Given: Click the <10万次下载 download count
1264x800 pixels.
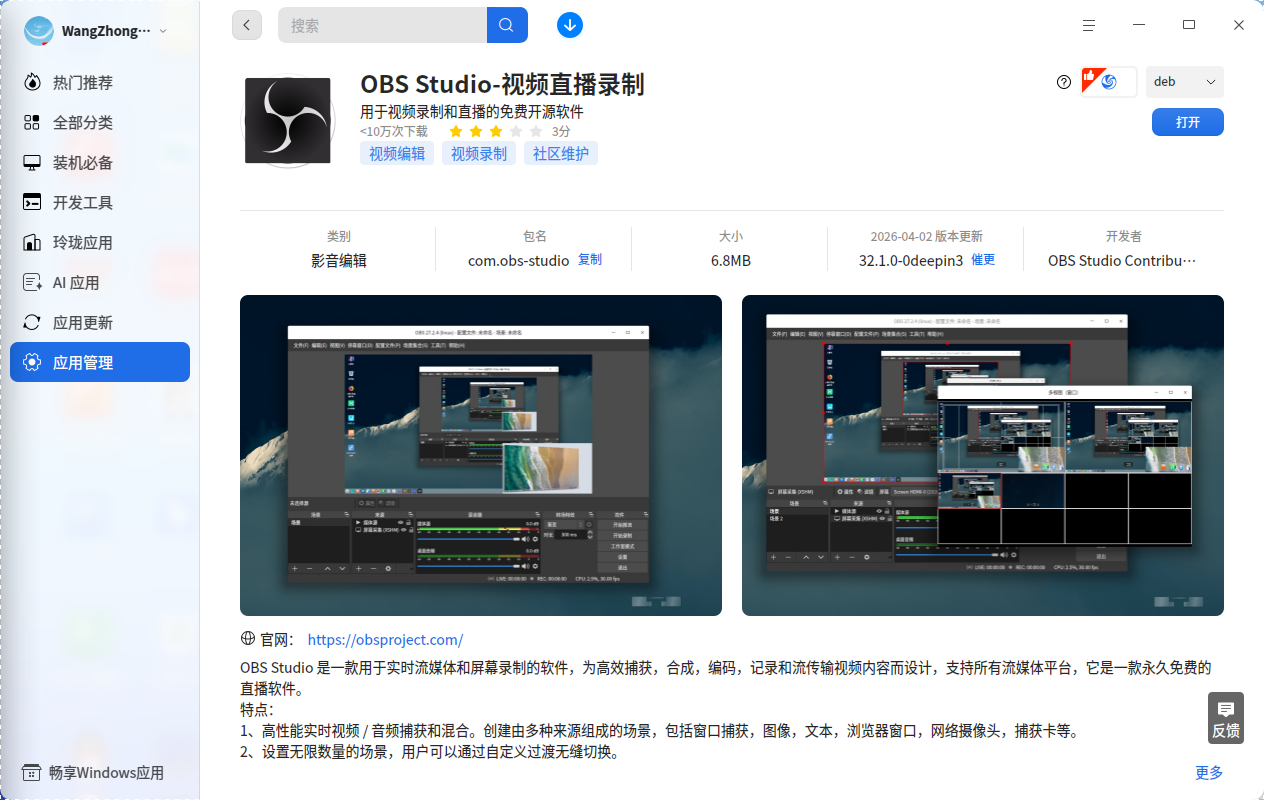Looking at the screenshot, I should tap(394, 131).
